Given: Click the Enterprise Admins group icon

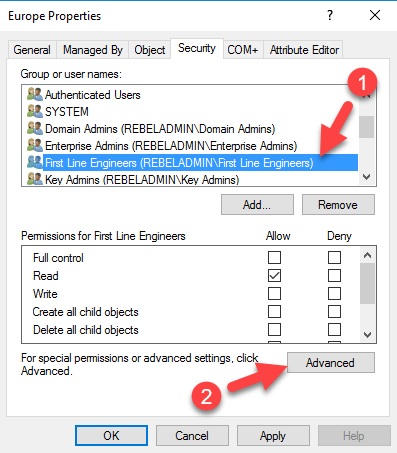Looking at the screenshot, I should pos(35,145).
